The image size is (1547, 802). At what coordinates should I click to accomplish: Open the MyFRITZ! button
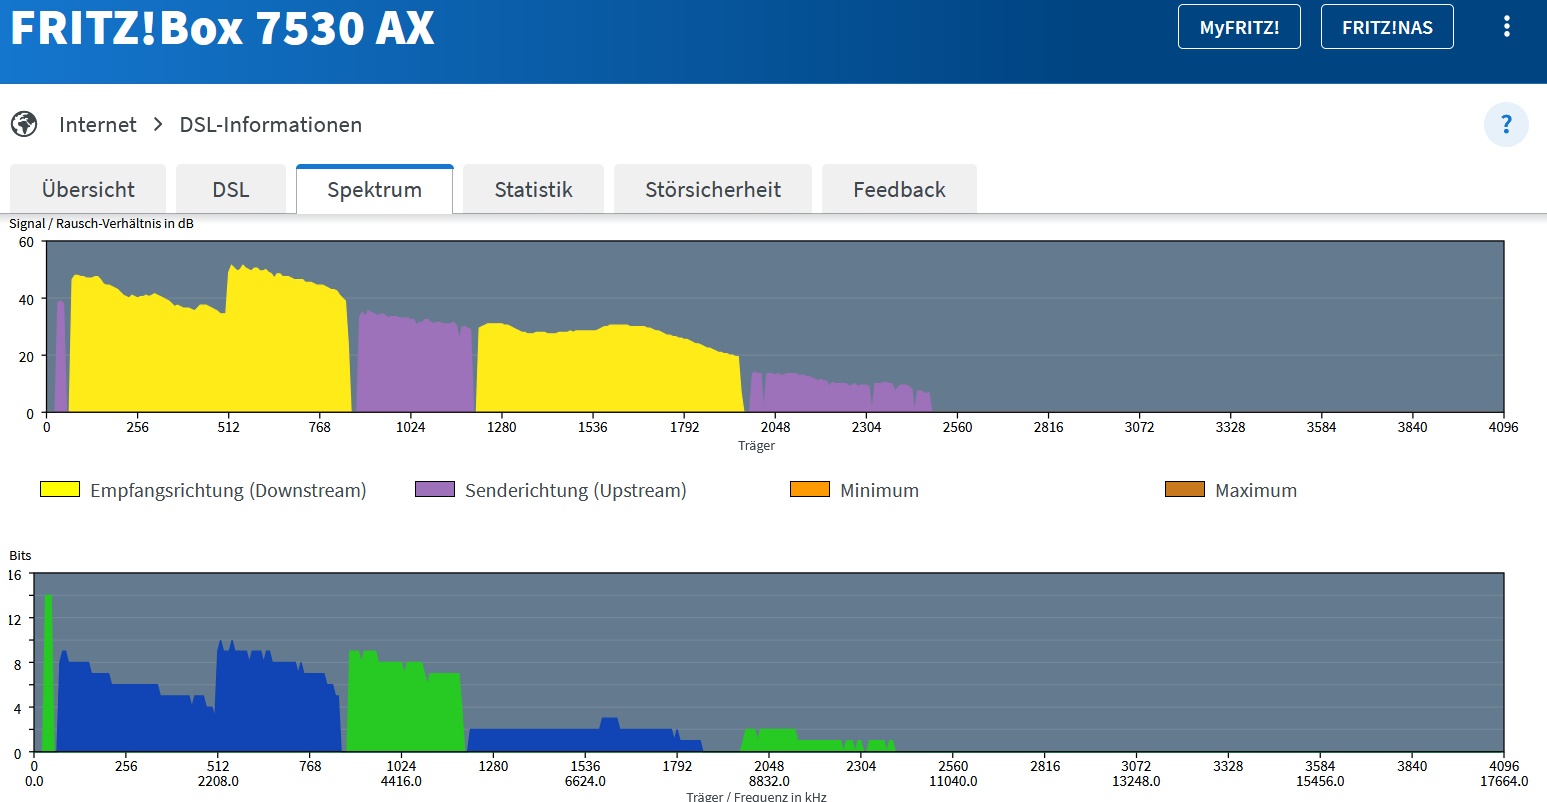coord(1239,27)
